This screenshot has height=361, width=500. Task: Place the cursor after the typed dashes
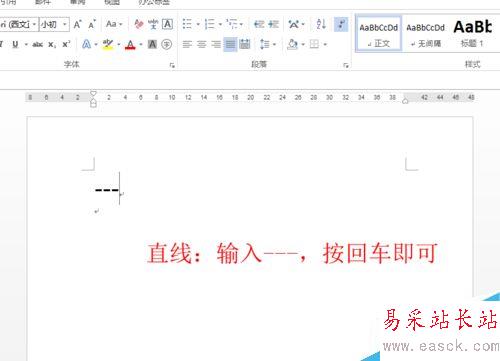tap(119, 190)
